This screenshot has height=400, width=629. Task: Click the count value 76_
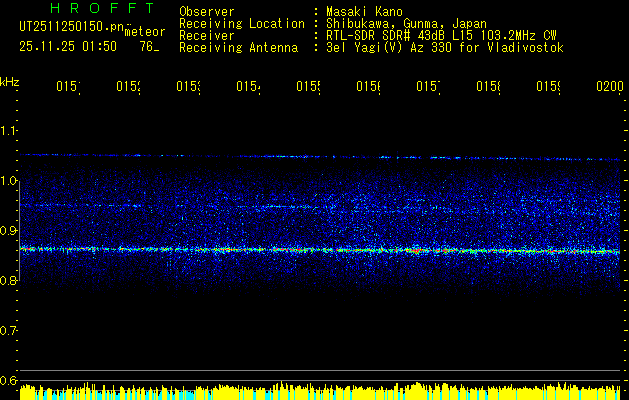click(x=150, y=47)
